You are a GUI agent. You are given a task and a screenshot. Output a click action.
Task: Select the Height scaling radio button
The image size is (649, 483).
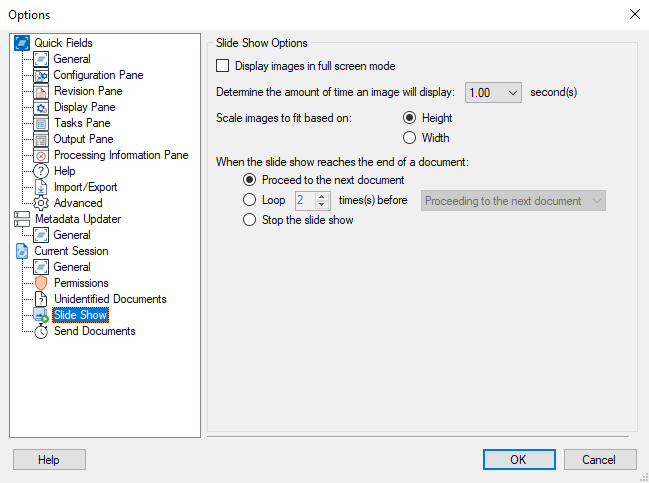coord(409,118)
